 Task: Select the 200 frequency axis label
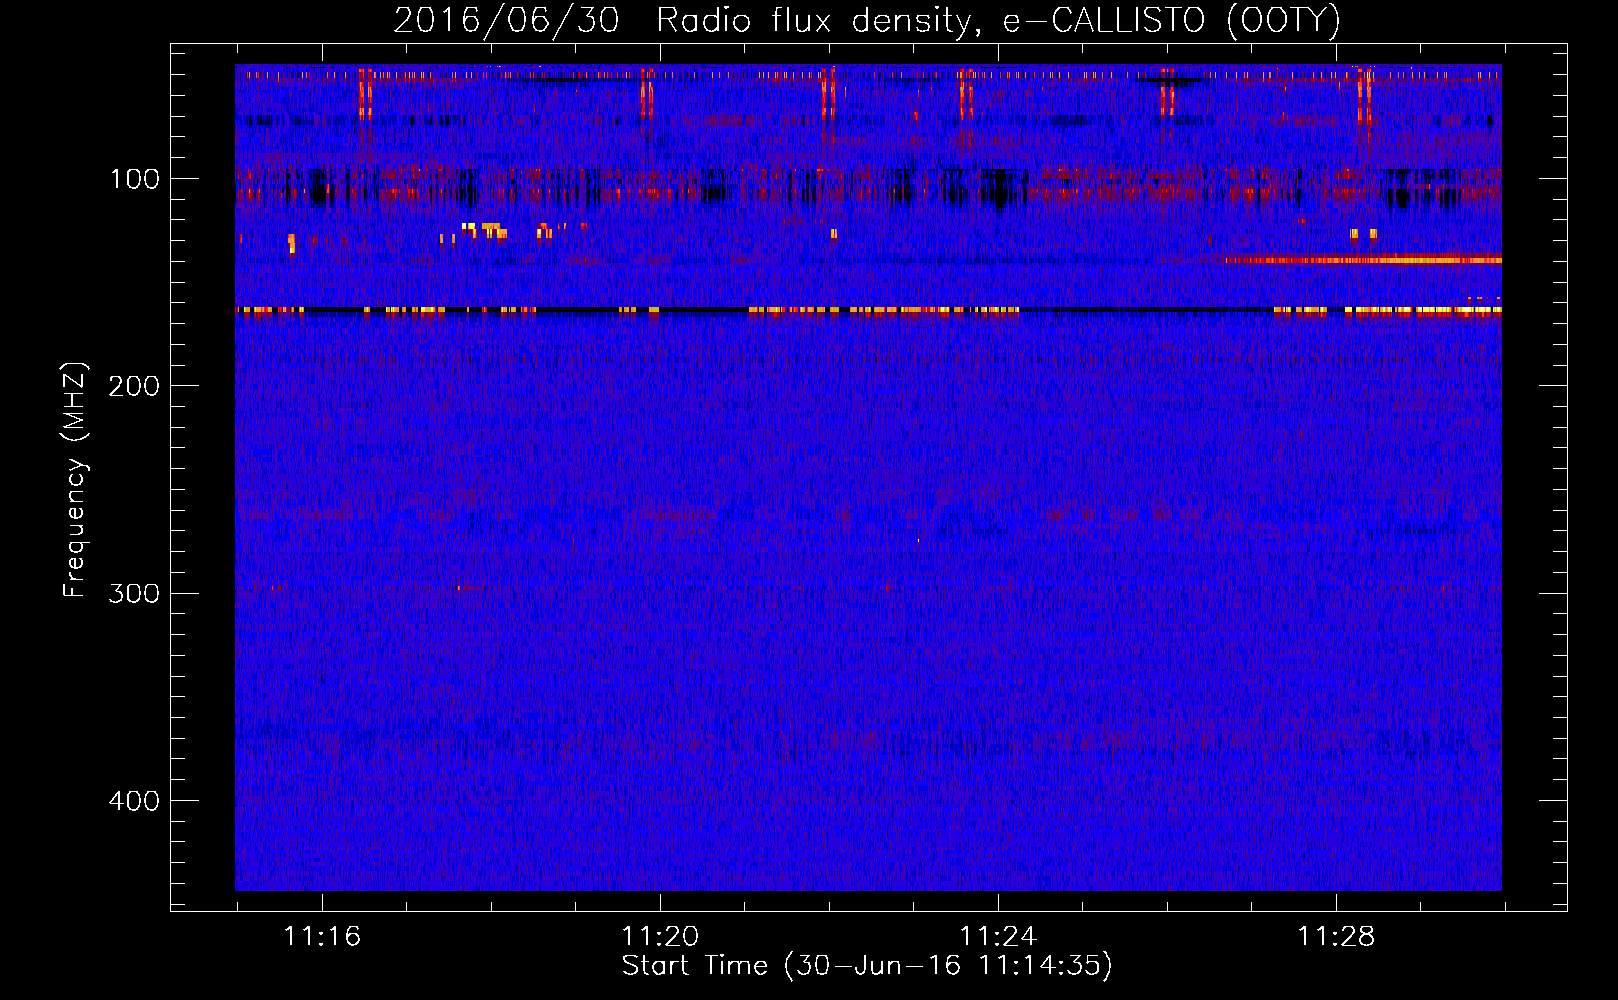point(133,387)
